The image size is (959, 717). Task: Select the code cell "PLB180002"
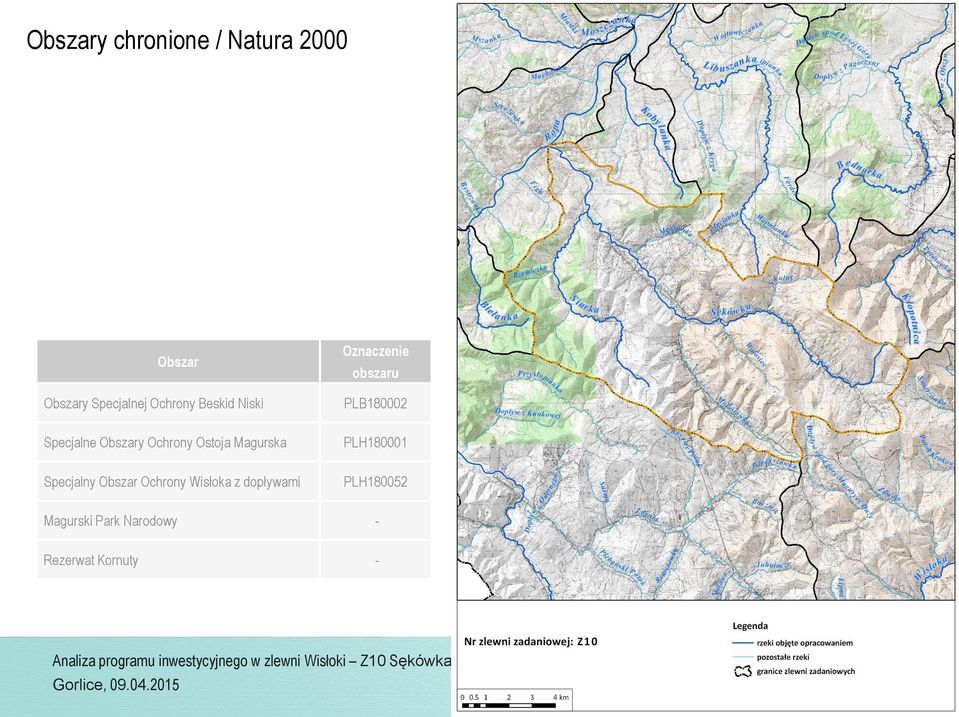point(376,404)
